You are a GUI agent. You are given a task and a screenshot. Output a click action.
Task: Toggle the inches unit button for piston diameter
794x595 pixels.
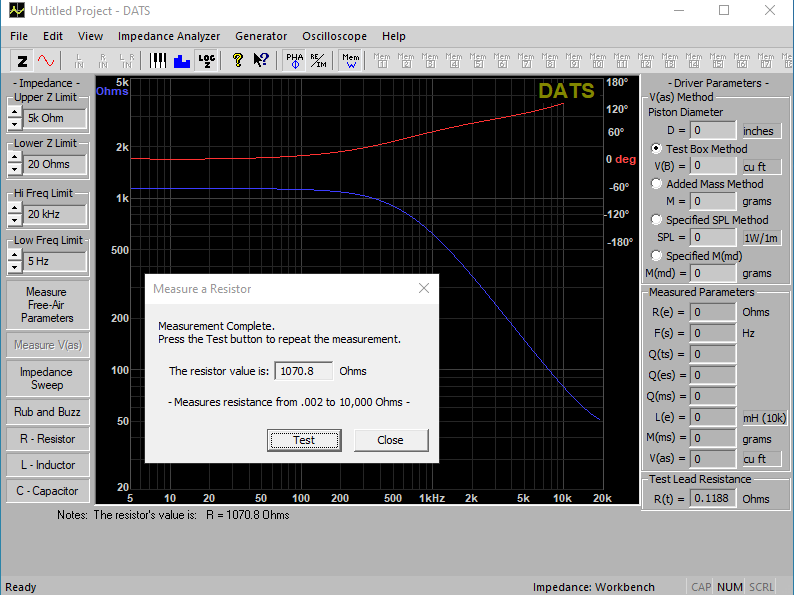pos(762,131)
